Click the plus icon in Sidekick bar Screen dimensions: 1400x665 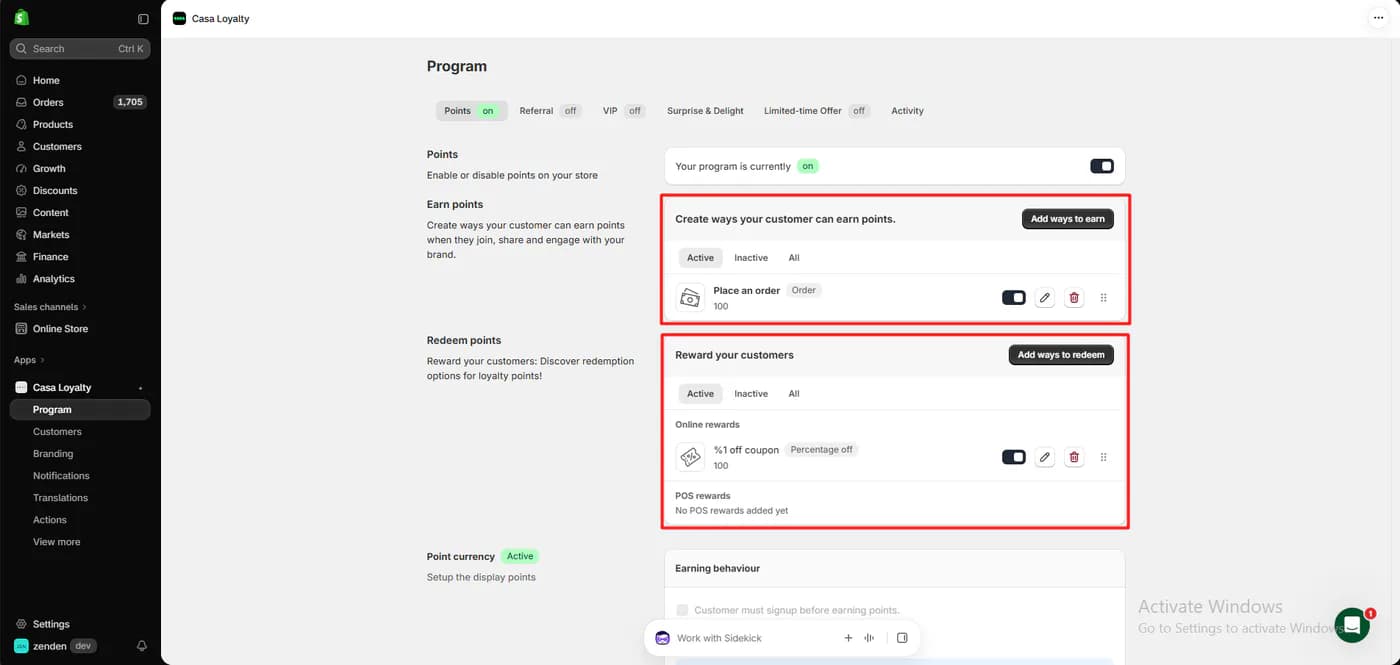point(848,638)
